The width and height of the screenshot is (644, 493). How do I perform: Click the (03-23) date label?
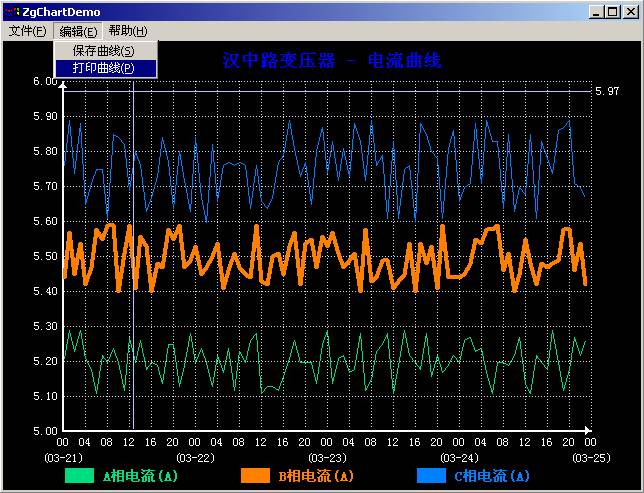(x=327, y=458)
